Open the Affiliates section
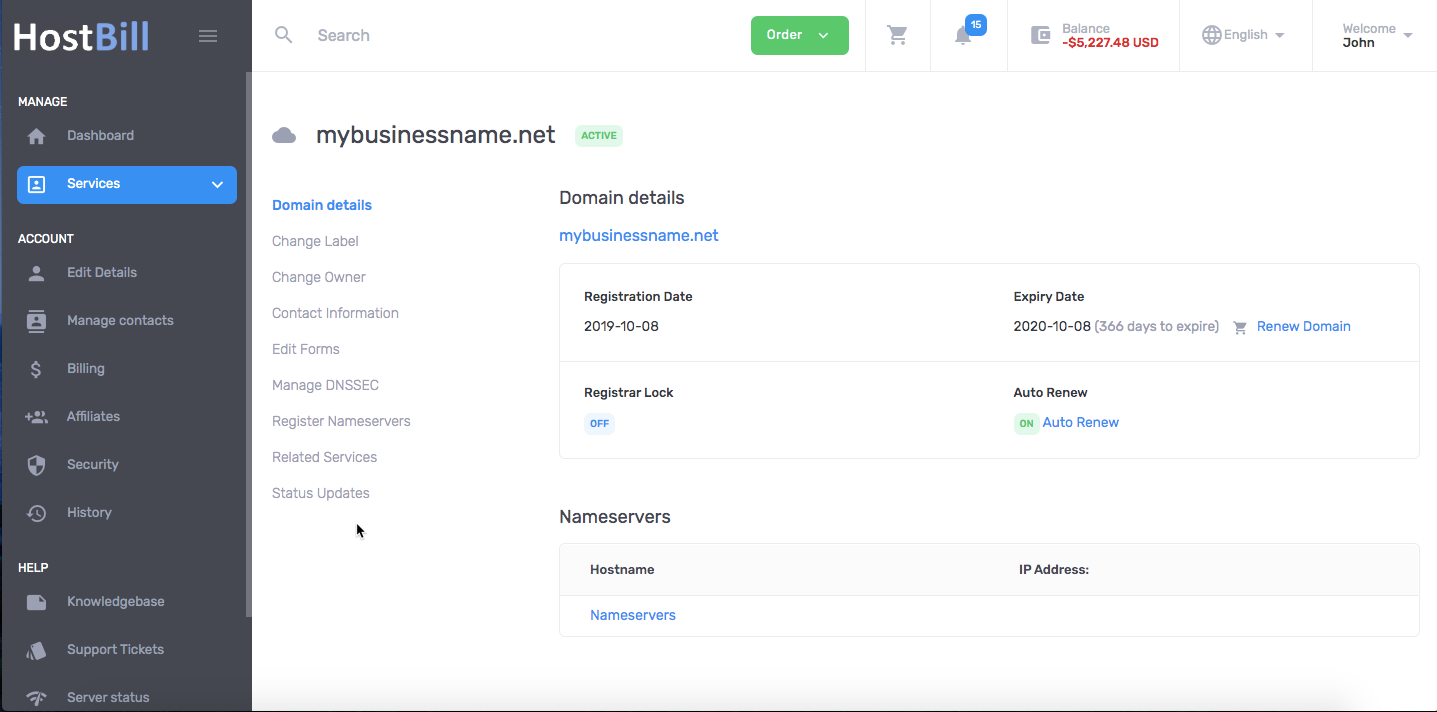 point(93,416)
